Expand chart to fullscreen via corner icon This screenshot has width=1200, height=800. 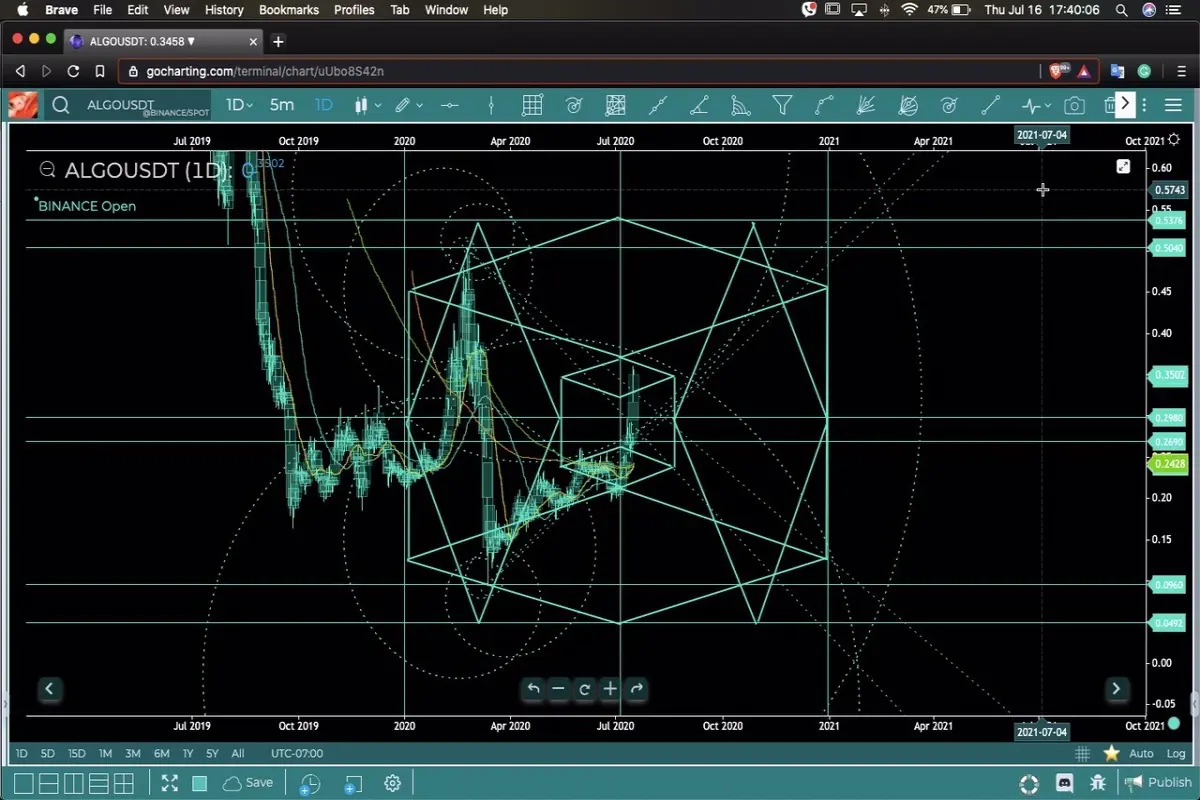(1123, 167)
